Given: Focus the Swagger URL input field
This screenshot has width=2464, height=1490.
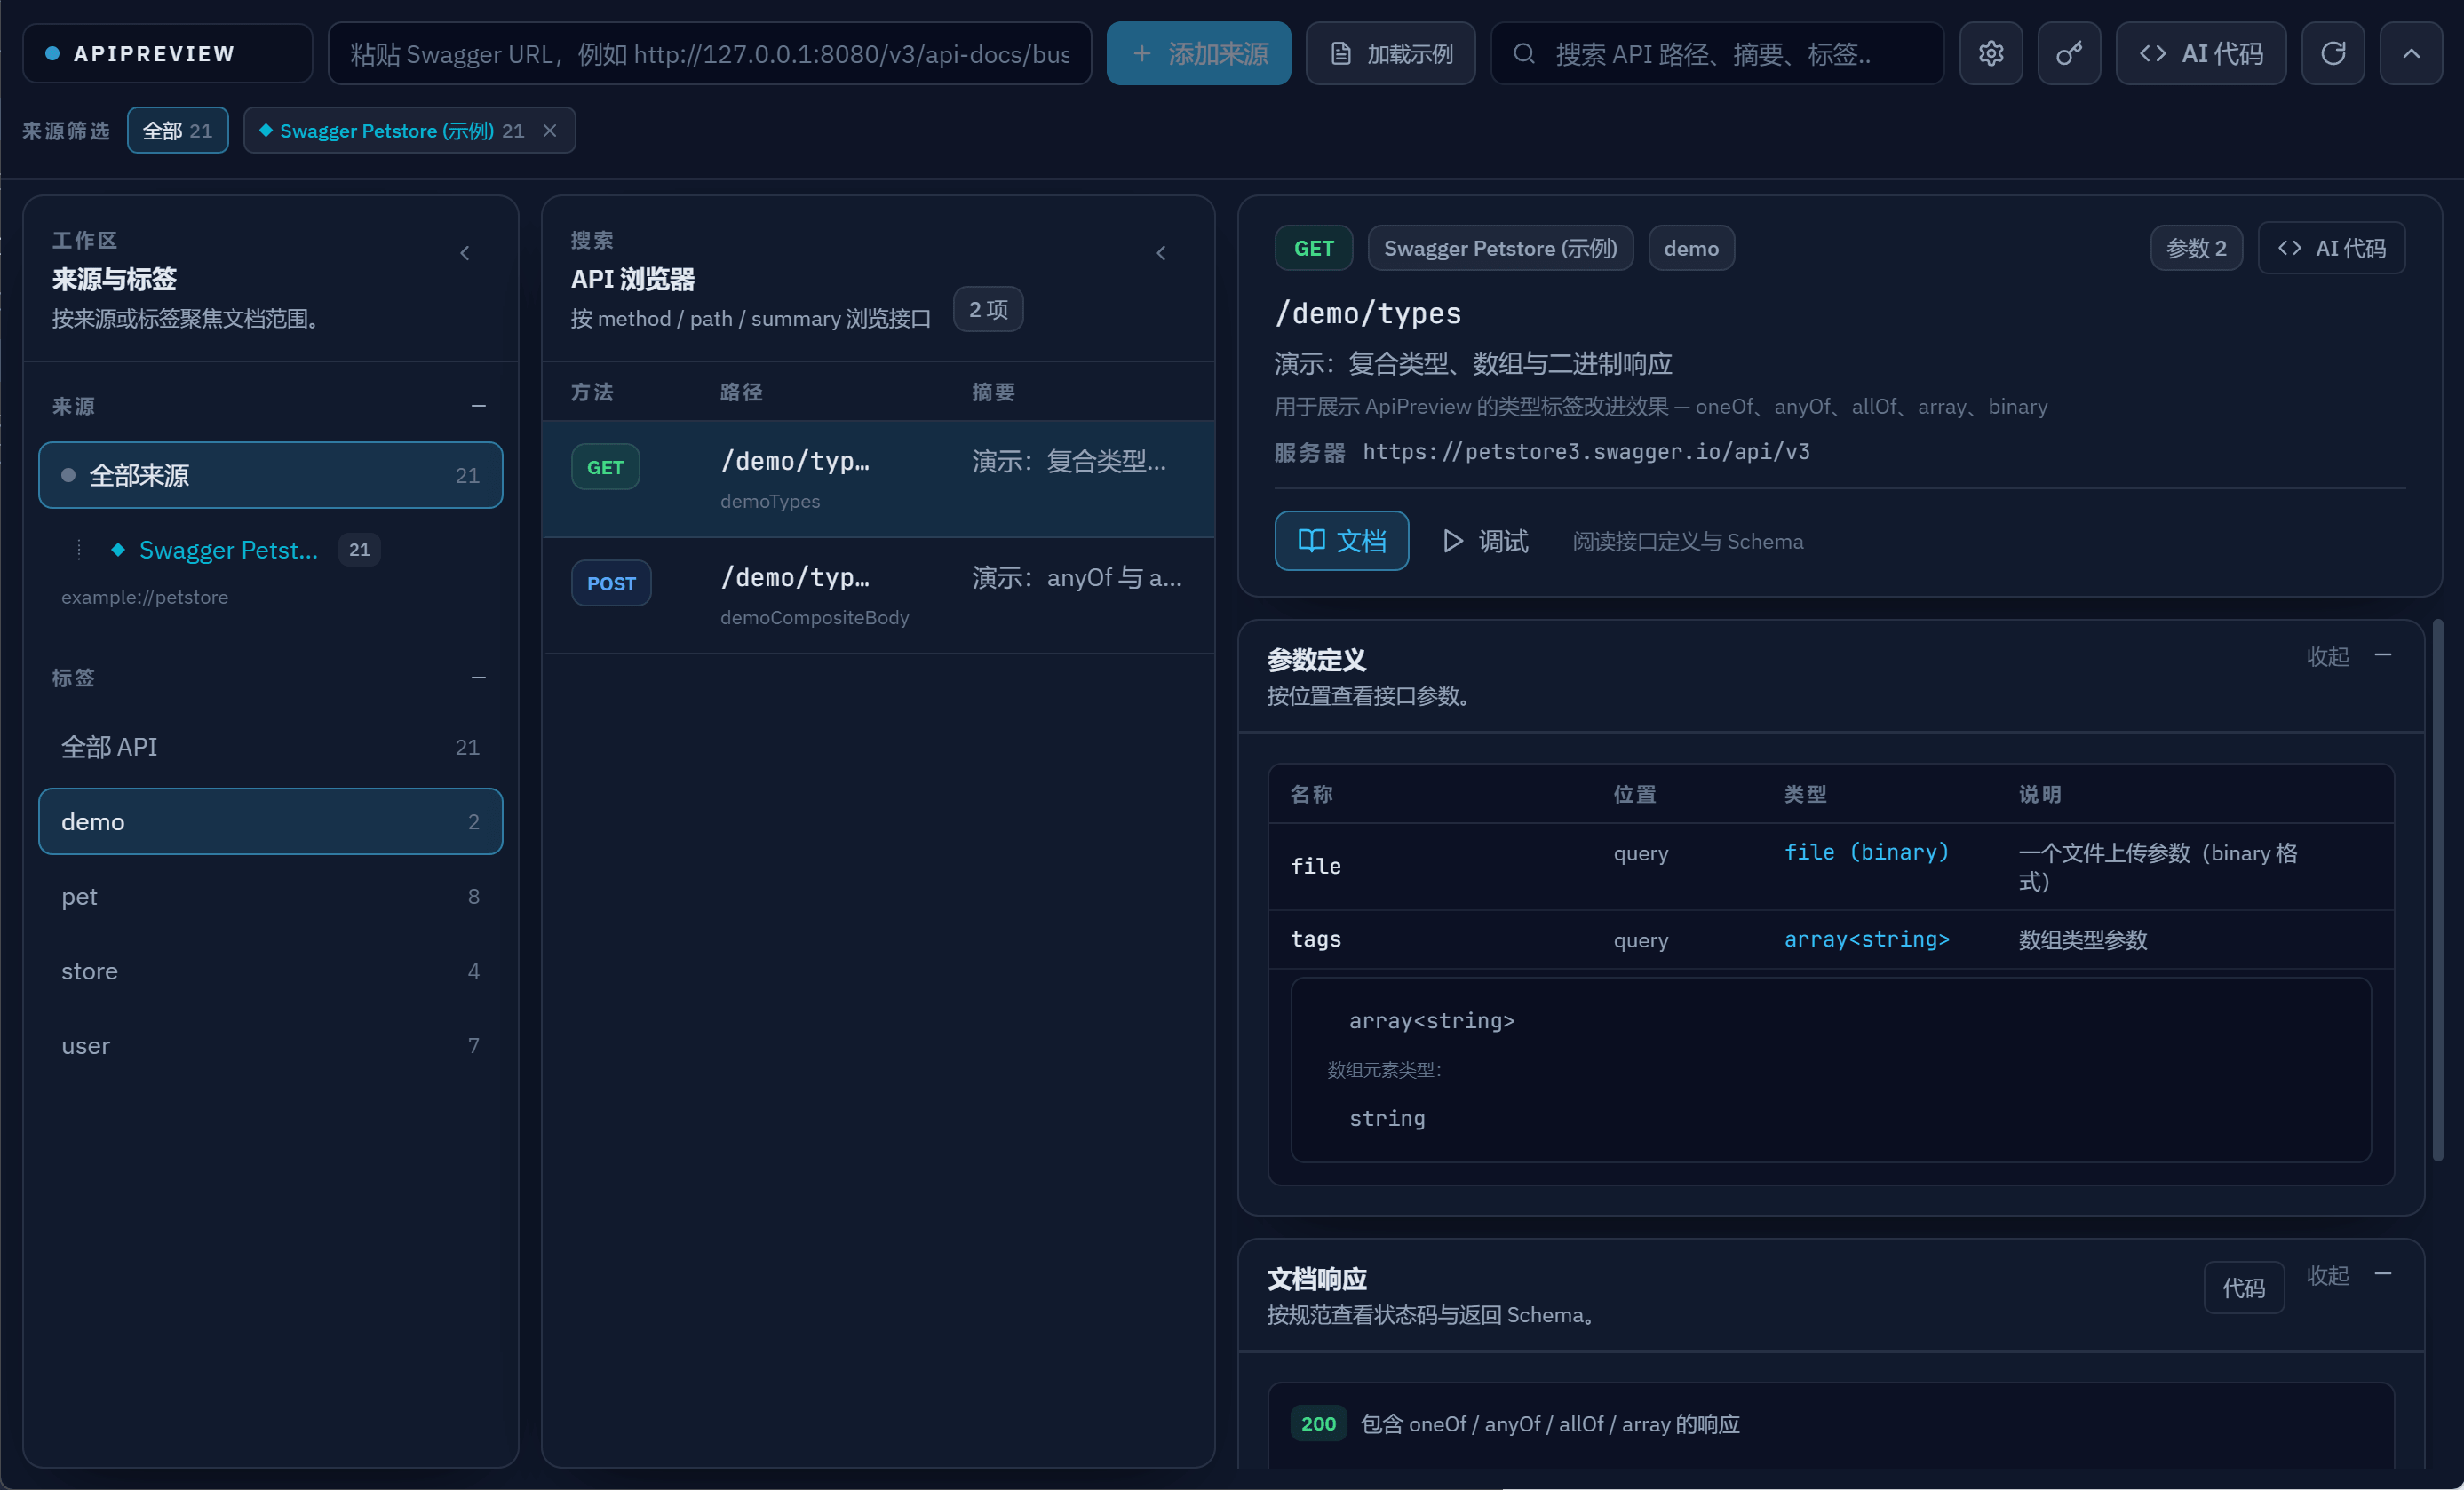Looking at the screenshot, I should [710, 53].
